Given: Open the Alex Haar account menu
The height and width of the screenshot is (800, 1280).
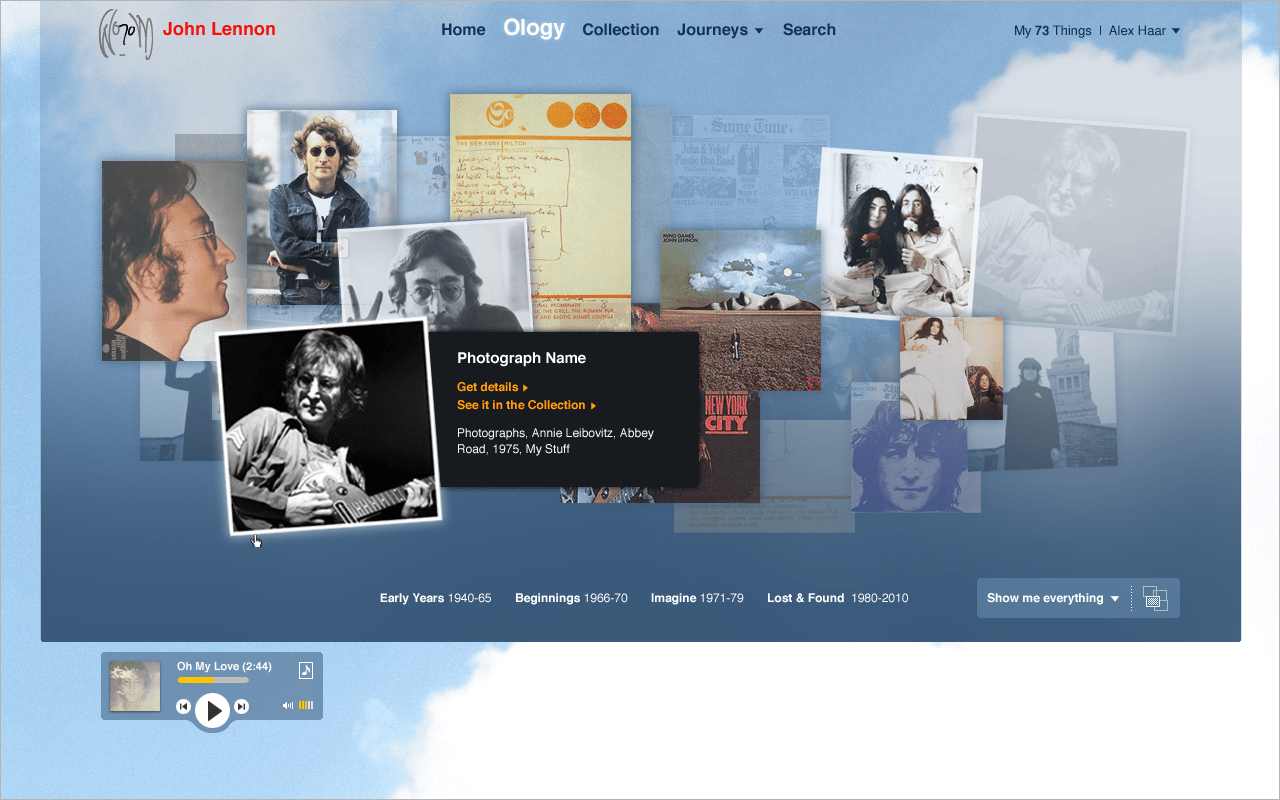Looking at the screenshot, I should click(1144, 31).
